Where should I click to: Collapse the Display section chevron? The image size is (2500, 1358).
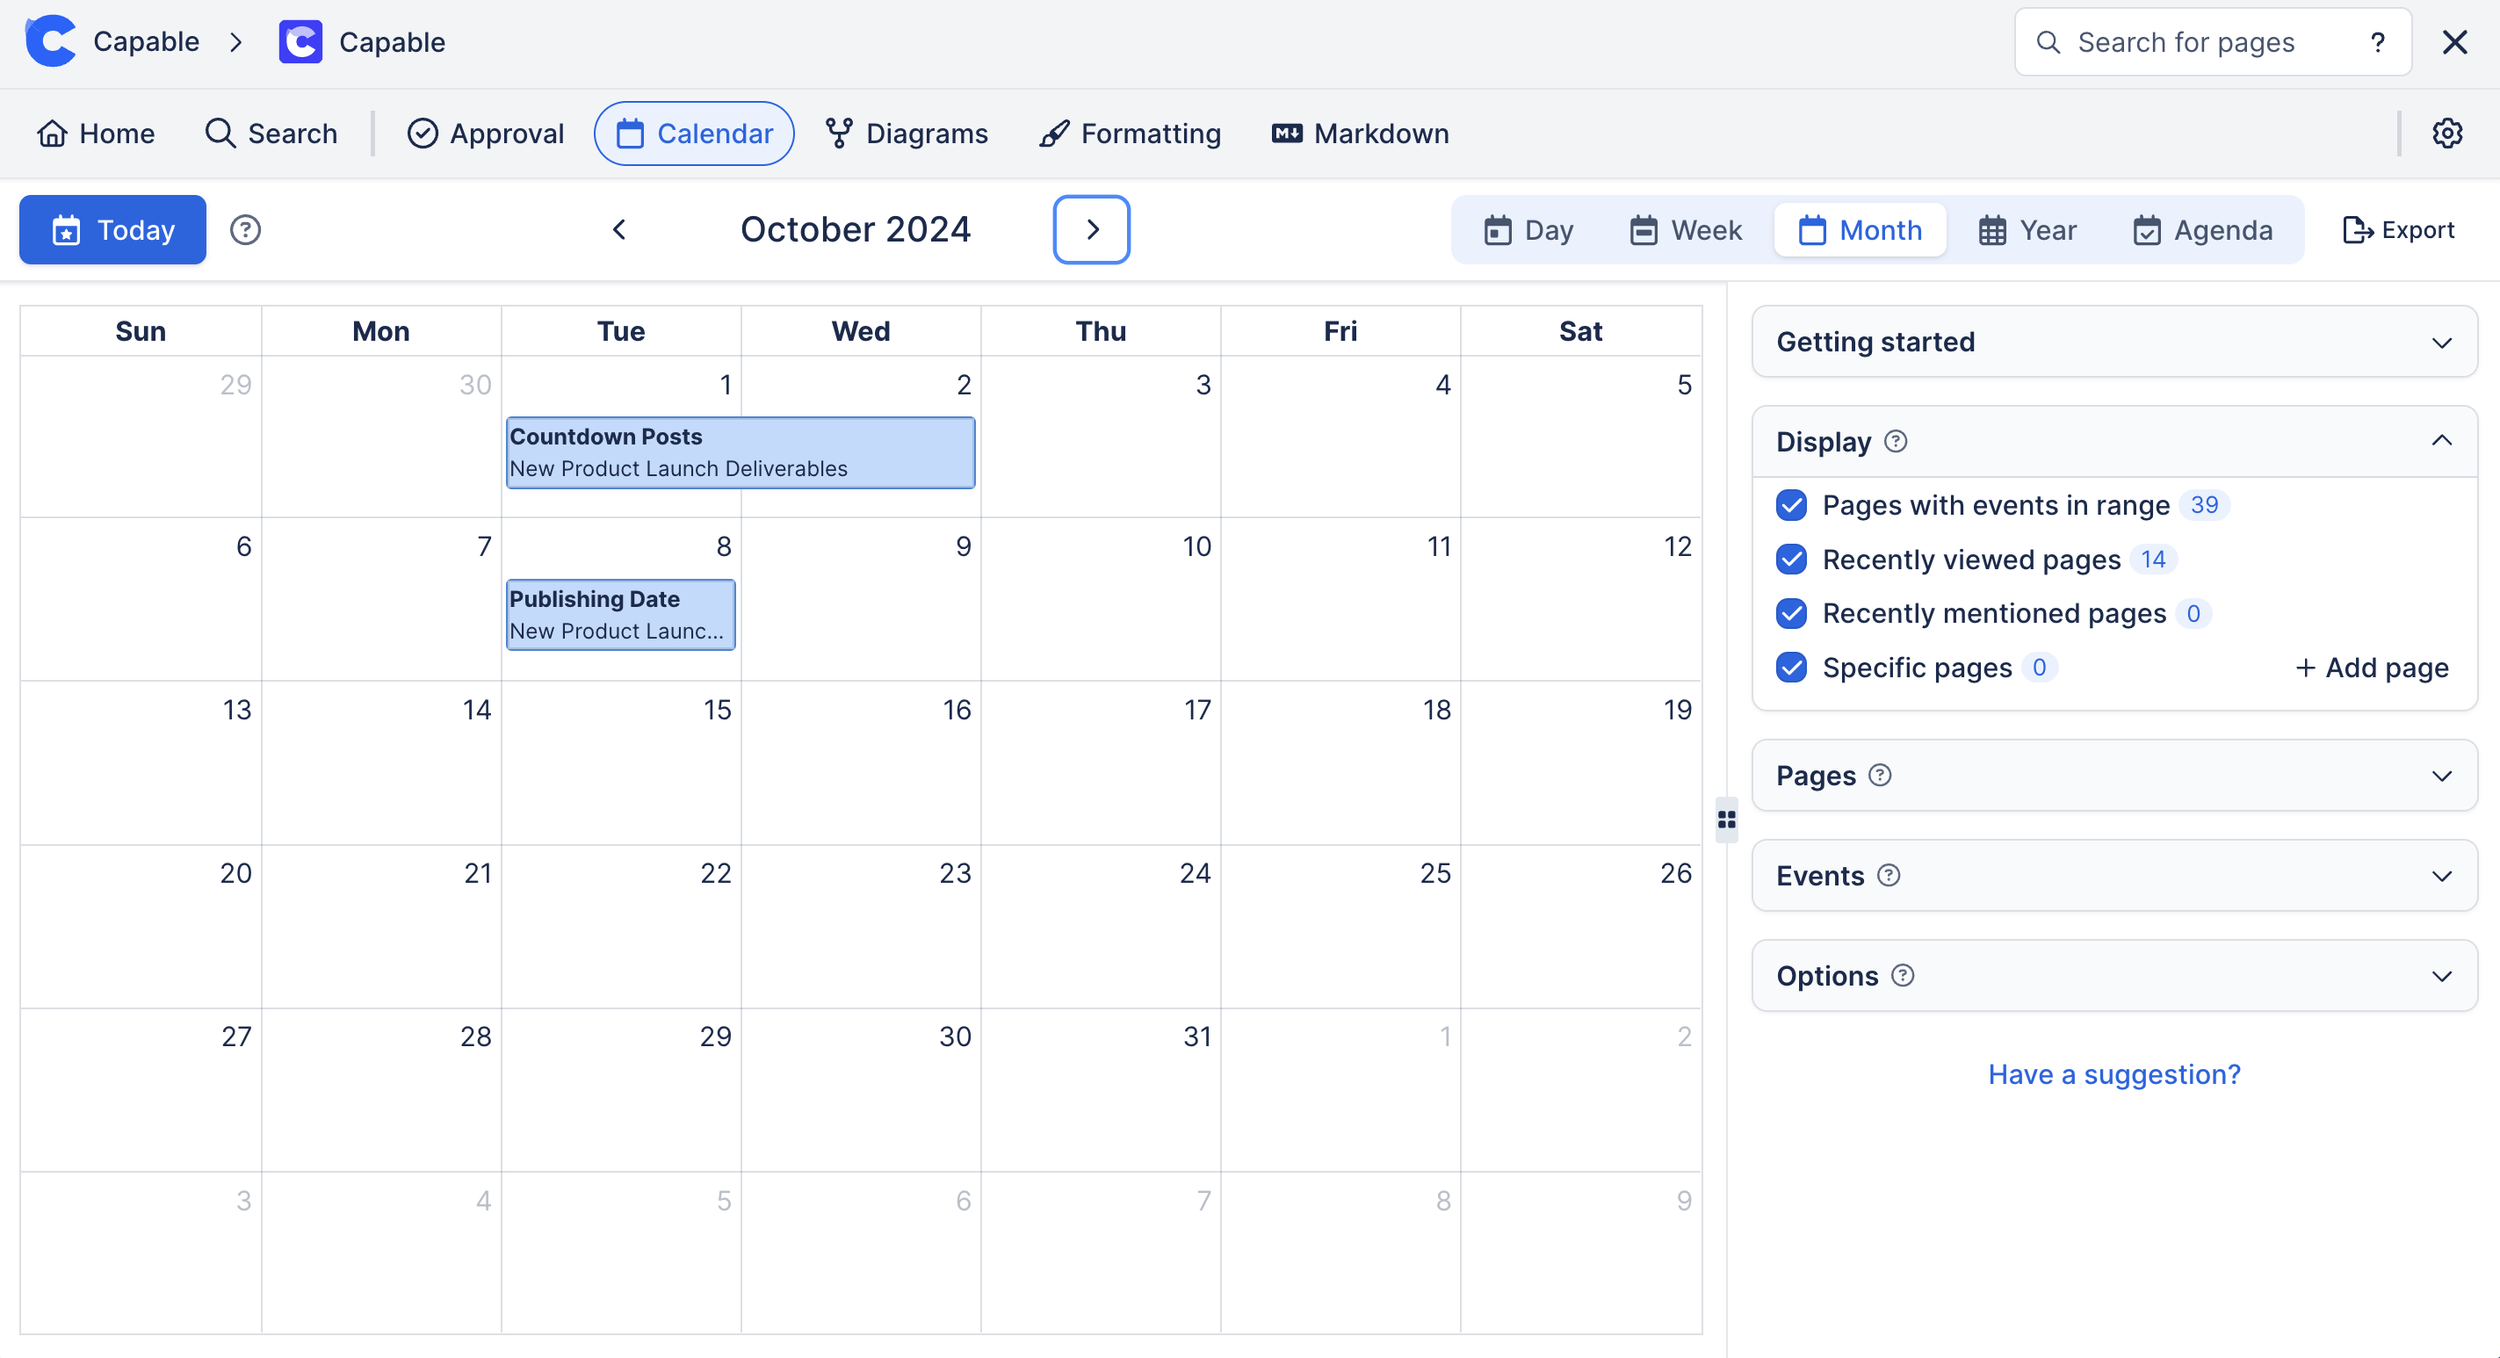(2442, 441)
